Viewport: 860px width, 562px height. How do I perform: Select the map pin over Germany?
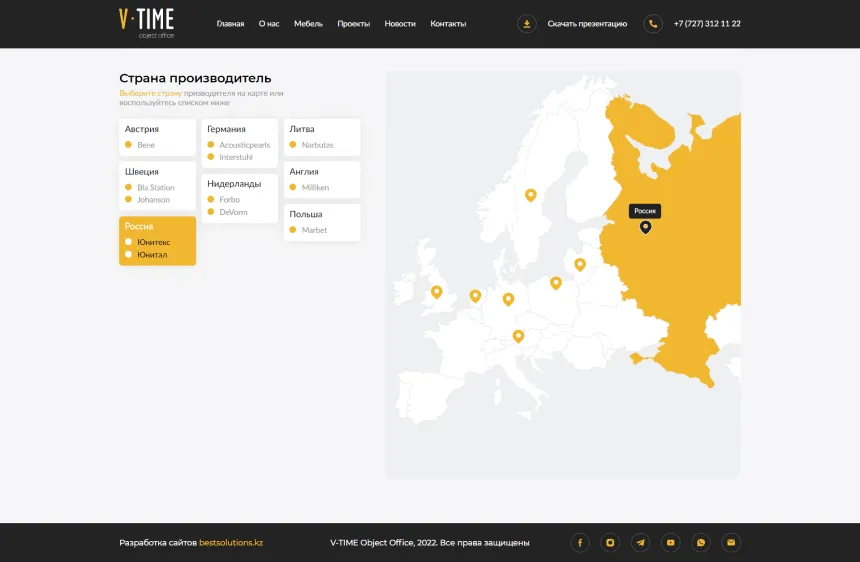click(508, 299)
